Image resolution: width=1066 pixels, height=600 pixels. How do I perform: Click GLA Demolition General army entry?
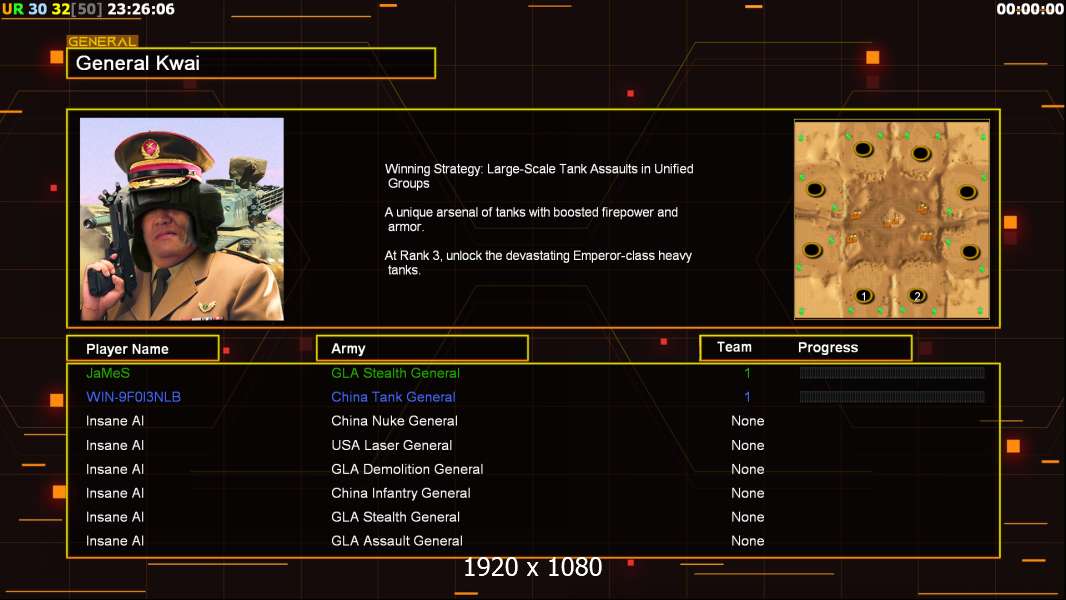(x=407, y=469)
